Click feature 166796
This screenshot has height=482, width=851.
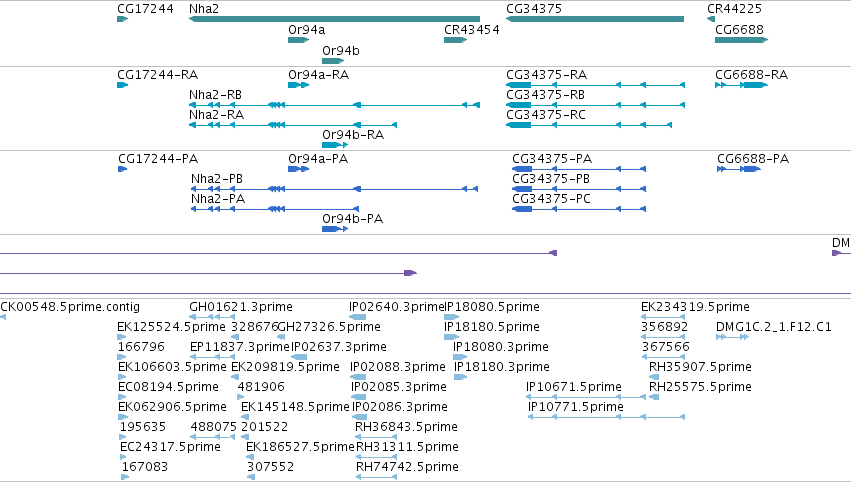pos(141,347)
